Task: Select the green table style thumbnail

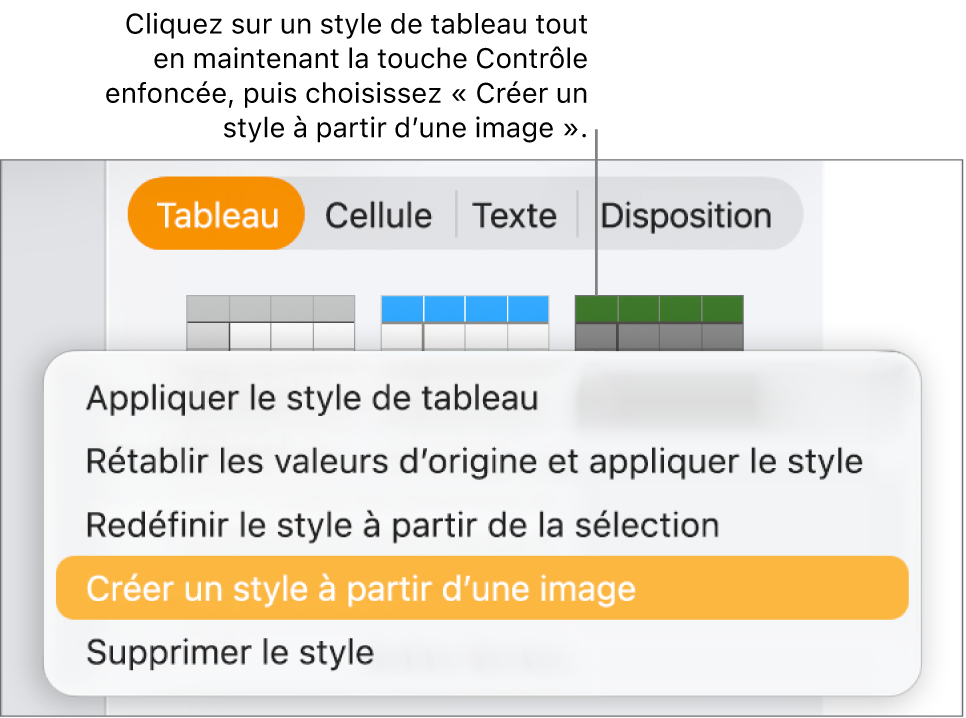Action: pyautogui.click(x=660, y=318)
